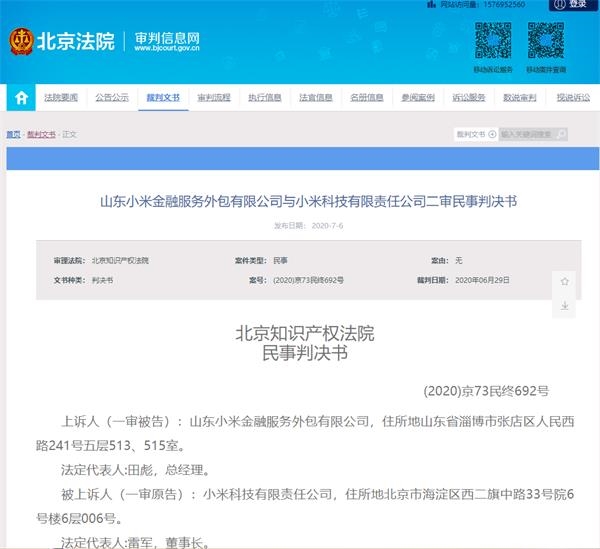Open the 视说诉讼 nav tab

(x=573, y=98)
